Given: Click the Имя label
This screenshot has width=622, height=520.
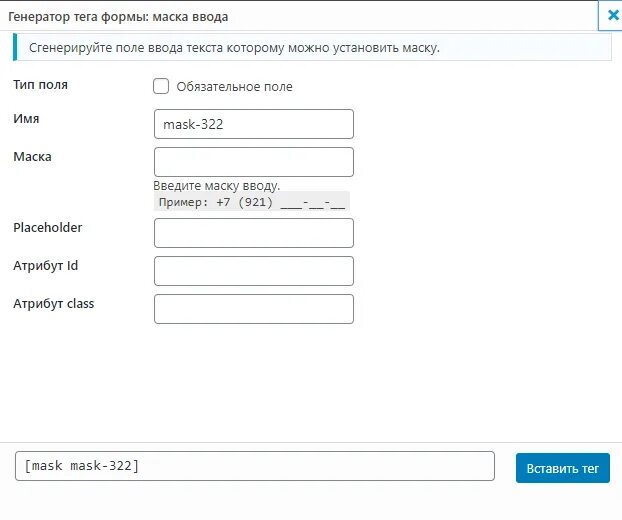Looking at the screenshot, I should click(26, 119).
